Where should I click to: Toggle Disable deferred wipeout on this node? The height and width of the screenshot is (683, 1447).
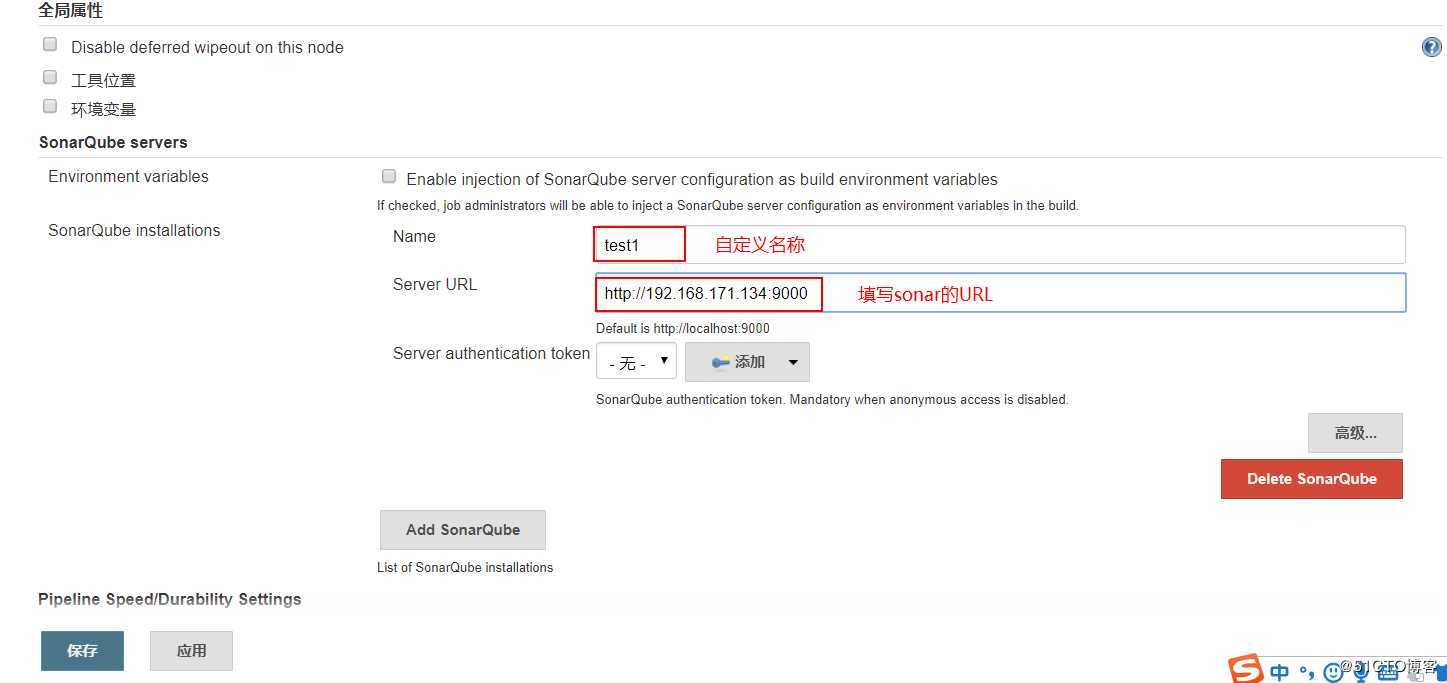pyautogui.click(x=50, y=44)
